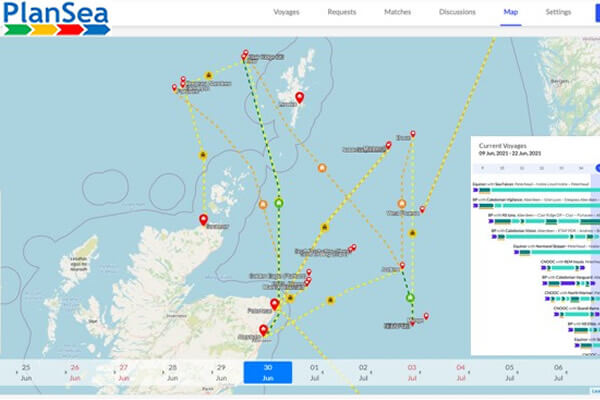Screen dimensions: 600x400
Task: Open the Discussions tab
Action: point(457,12)
